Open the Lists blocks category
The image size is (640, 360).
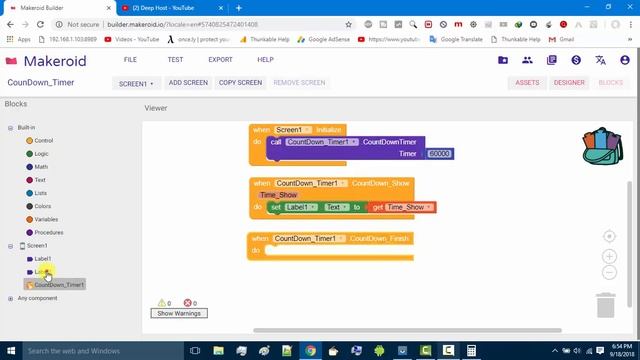click(37, 193)
